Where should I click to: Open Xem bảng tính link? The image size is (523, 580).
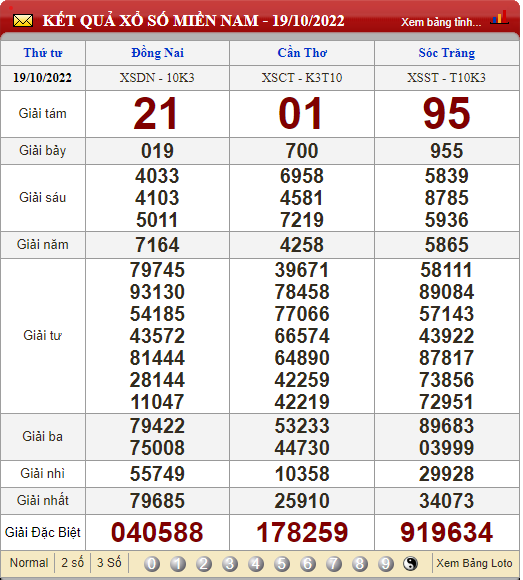(441, 22)
